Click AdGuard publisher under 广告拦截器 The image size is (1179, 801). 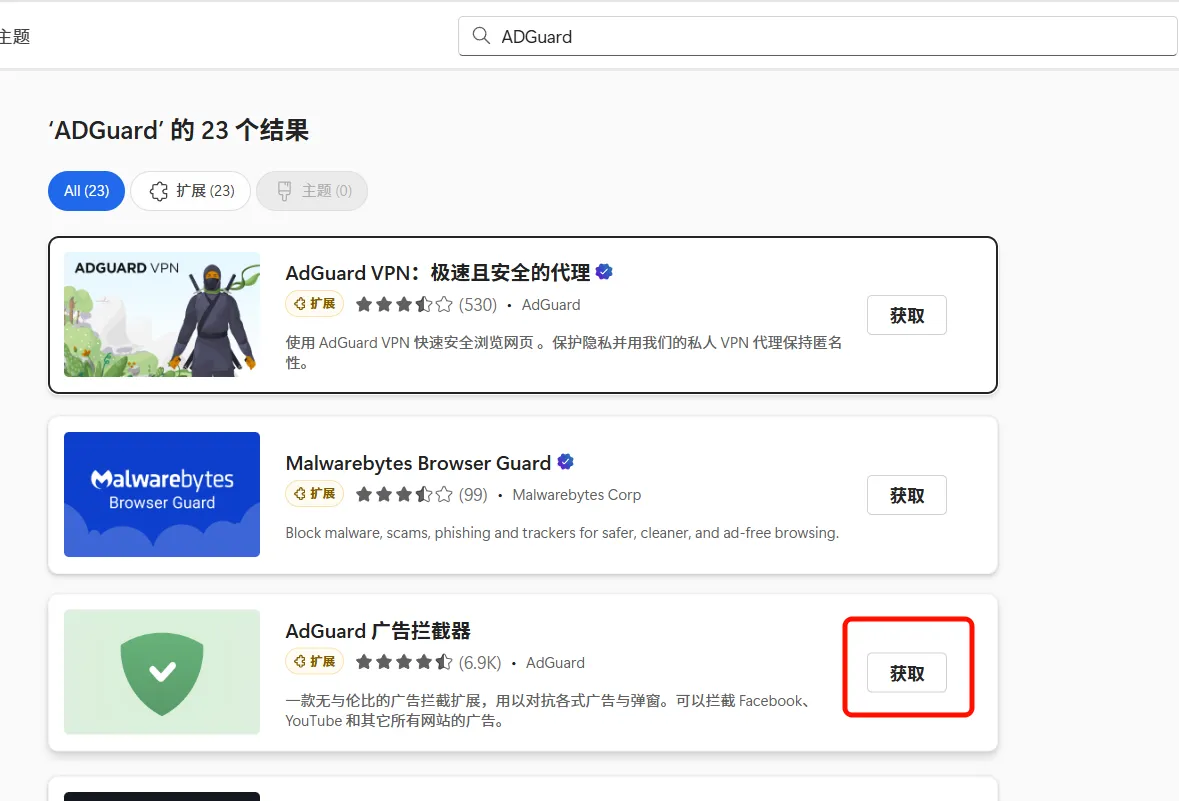555,663
